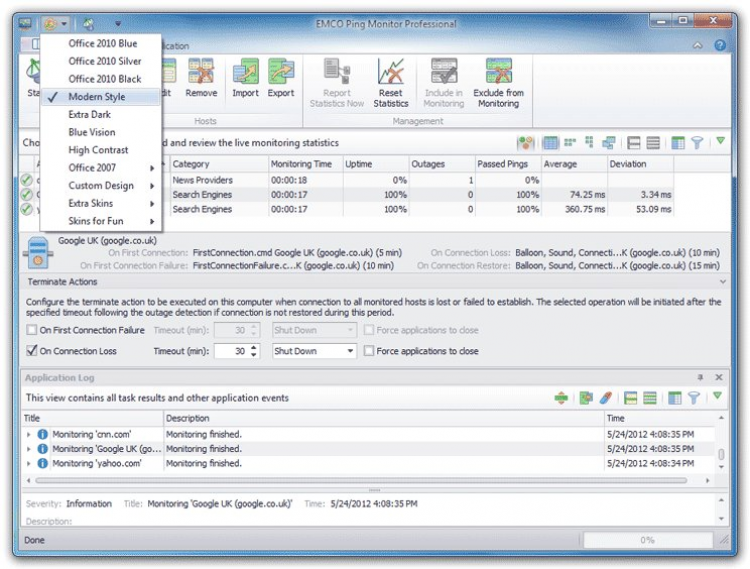Click the Remove hosts ribbon icon

tap(201, 71)
